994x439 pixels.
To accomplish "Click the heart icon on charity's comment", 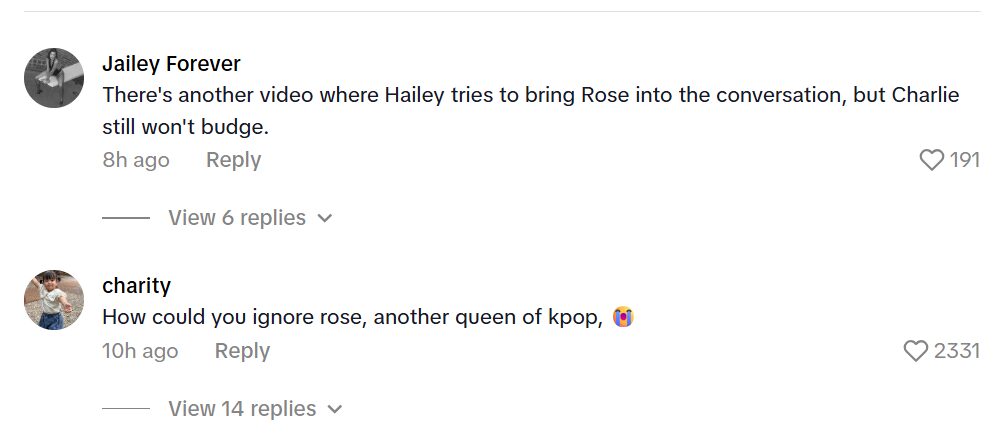I will [916, 351].
